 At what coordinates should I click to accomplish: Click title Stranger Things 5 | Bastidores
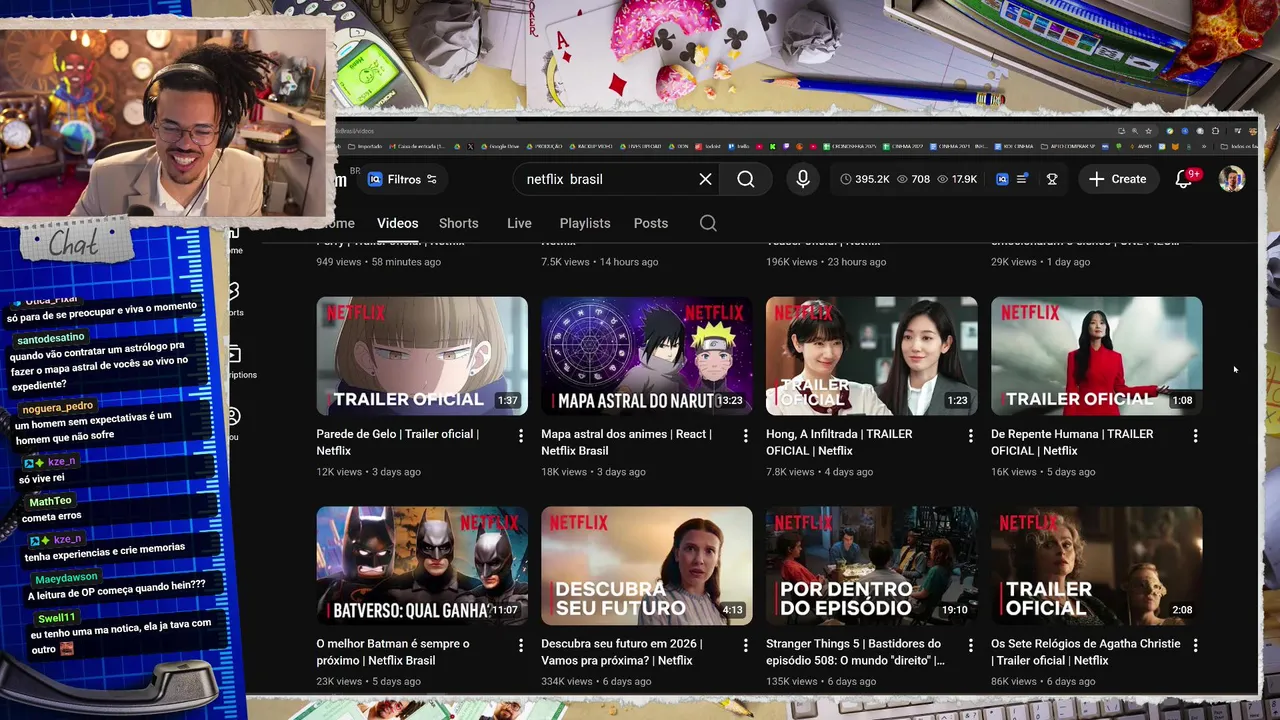point(855,652)
